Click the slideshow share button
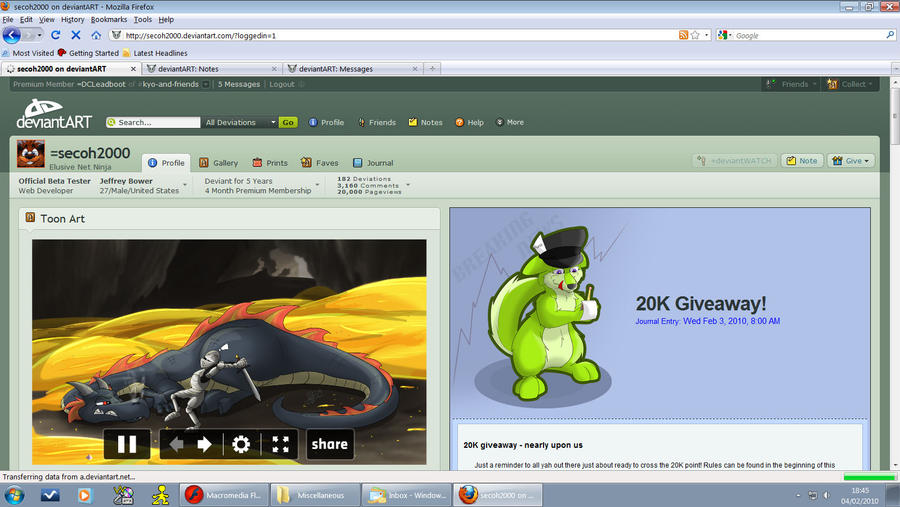900x507 pixels. coord(330,444)
